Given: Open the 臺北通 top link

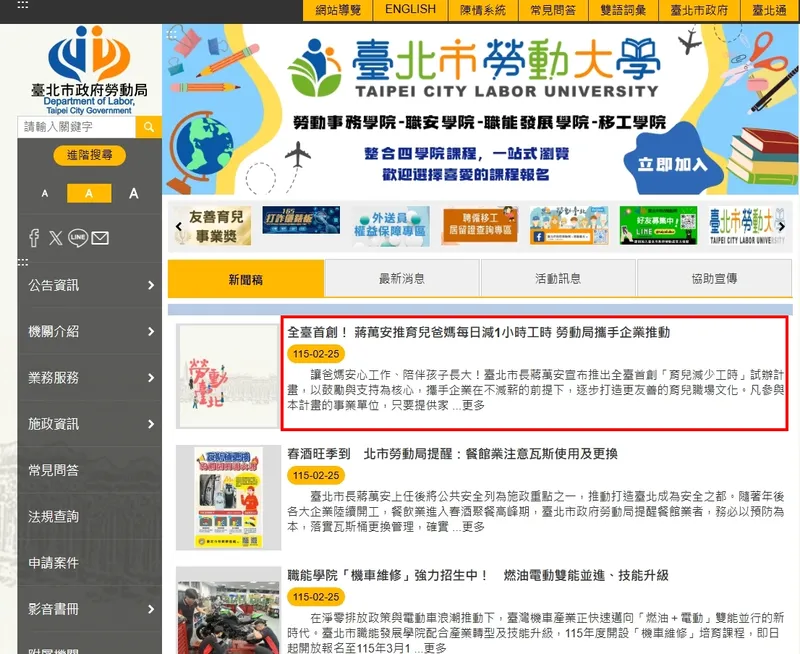Looking at the screenshot, I should 770,10.
